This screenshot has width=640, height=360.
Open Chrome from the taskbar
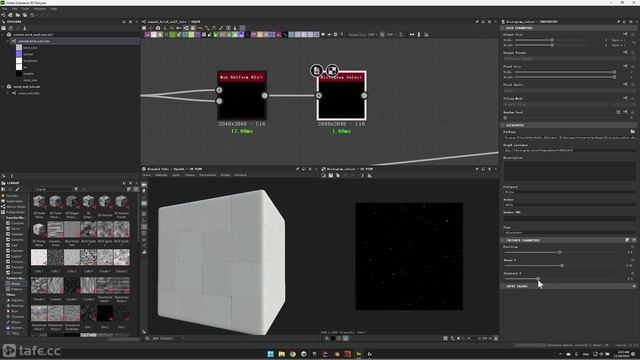click(x=293, y=354)
